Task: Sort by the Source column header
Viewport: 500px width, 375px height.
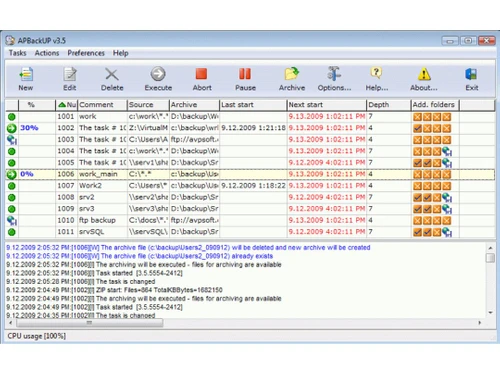Action: coord(148,105)
